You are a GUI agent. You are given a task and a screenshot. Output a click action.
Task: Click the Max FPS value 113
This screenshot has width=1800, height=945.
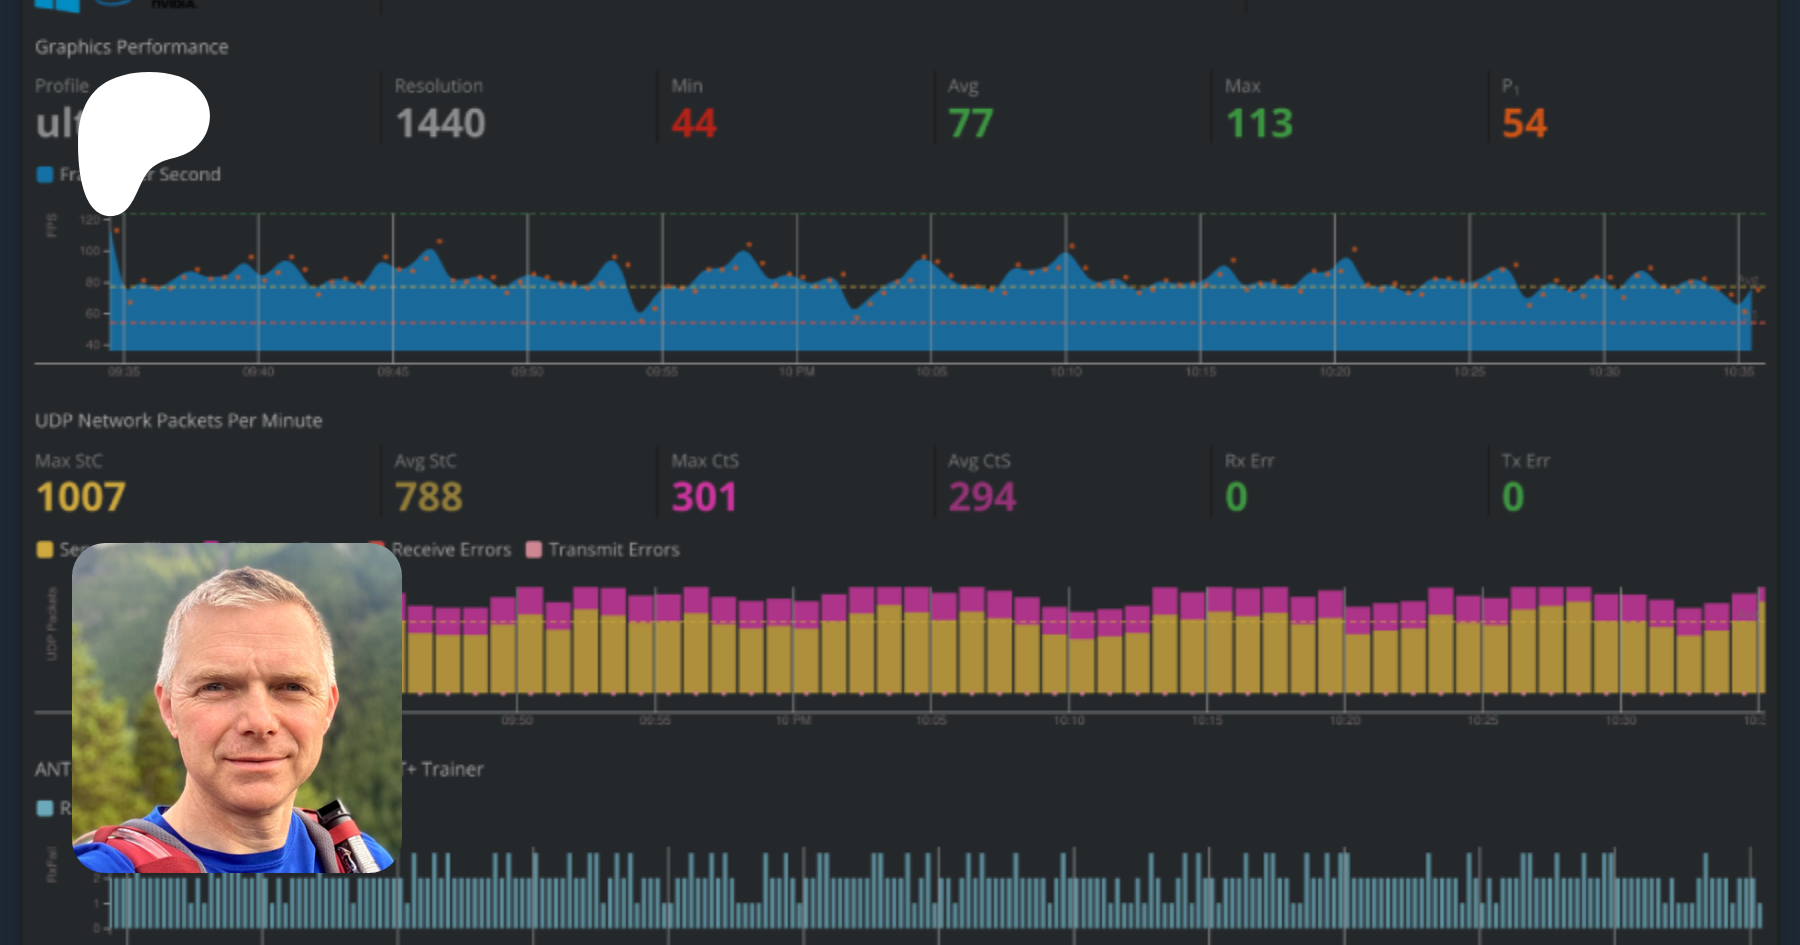(1259, 124)
